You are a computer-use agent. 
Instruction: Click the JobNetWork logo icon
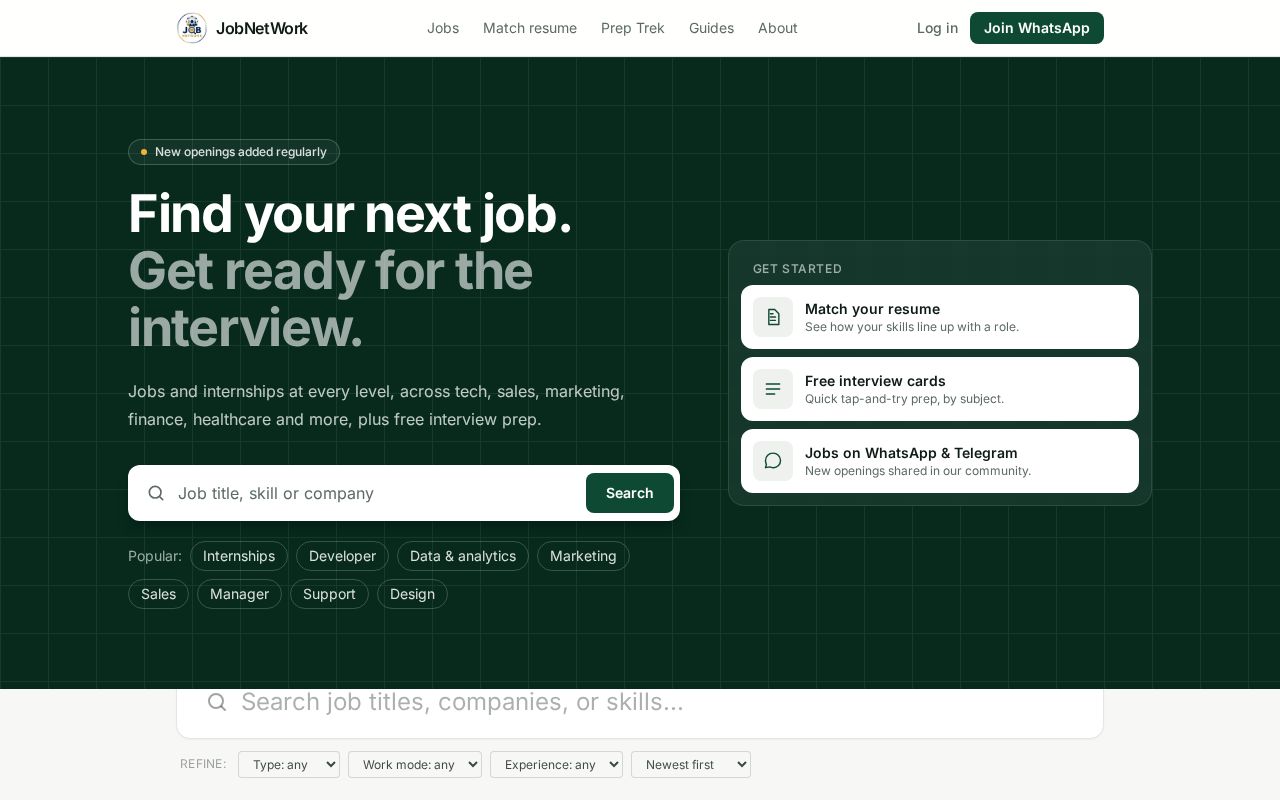coord(192,28)
